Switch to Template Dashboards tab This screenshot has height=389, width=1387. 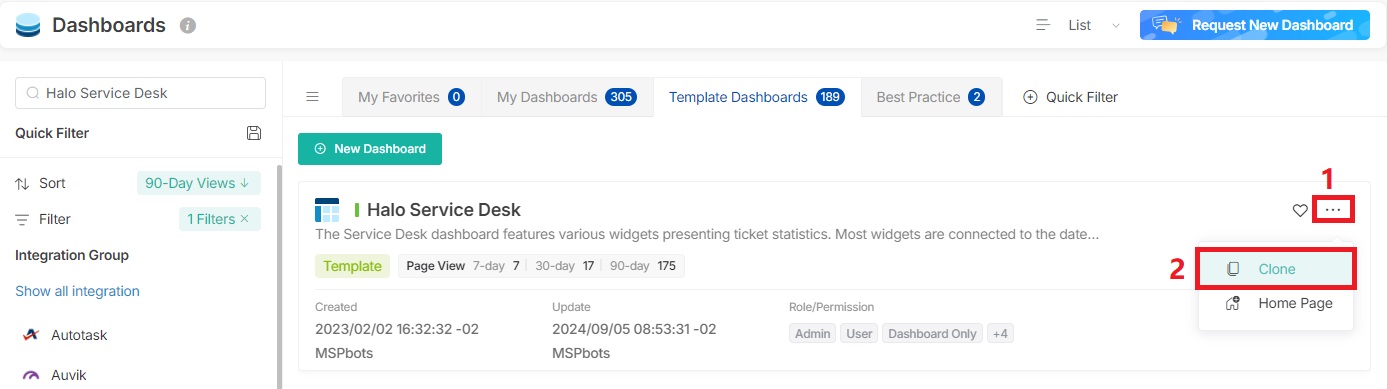click(x=757, y=97)
